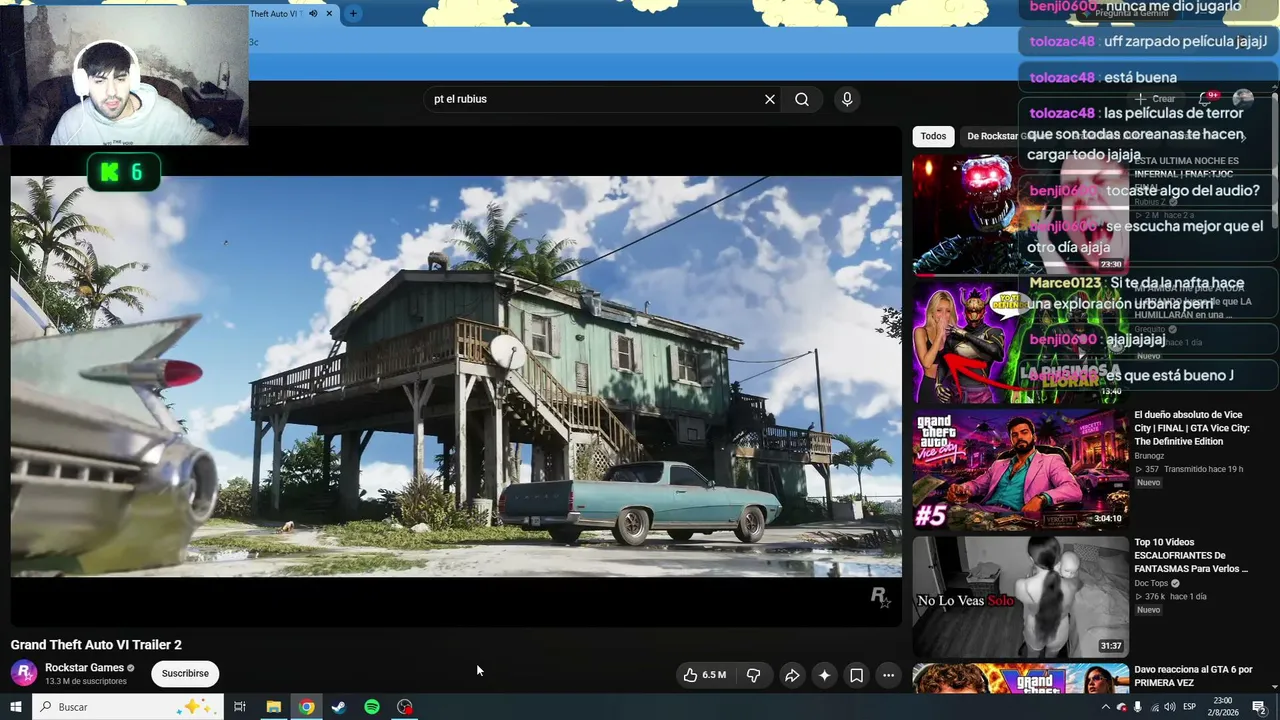Like the Grand Theft Auto VI trailer
Viewport: 1280px width, 720px height.
coord(704,675)
